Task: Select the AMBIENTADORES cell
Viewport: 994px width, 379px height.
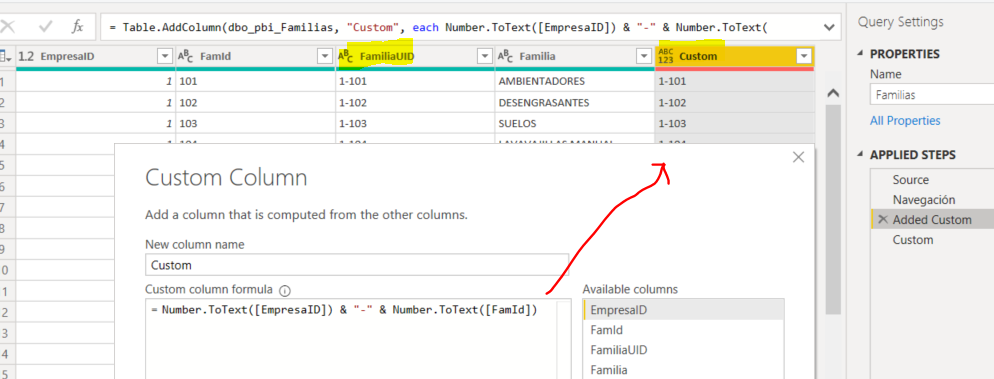Action: 574,81
